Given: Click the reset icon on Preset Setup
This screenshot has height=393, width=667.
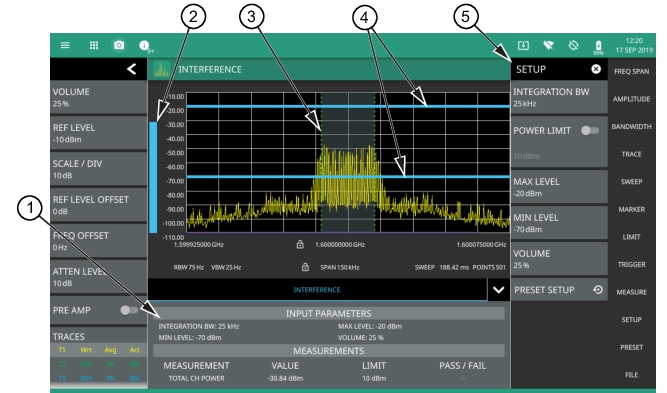Looking at the screenshot, I should (598, 290).
